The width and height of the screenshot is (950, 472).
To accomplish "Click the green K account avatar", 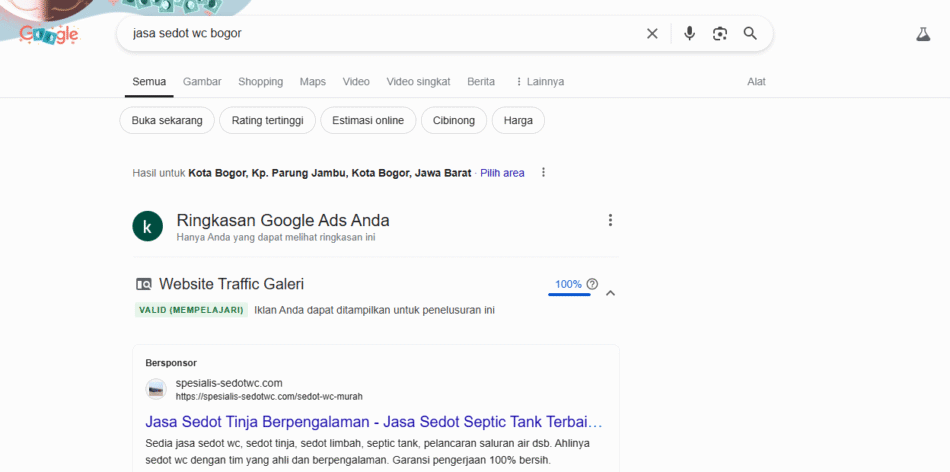I will pos(147,227).
